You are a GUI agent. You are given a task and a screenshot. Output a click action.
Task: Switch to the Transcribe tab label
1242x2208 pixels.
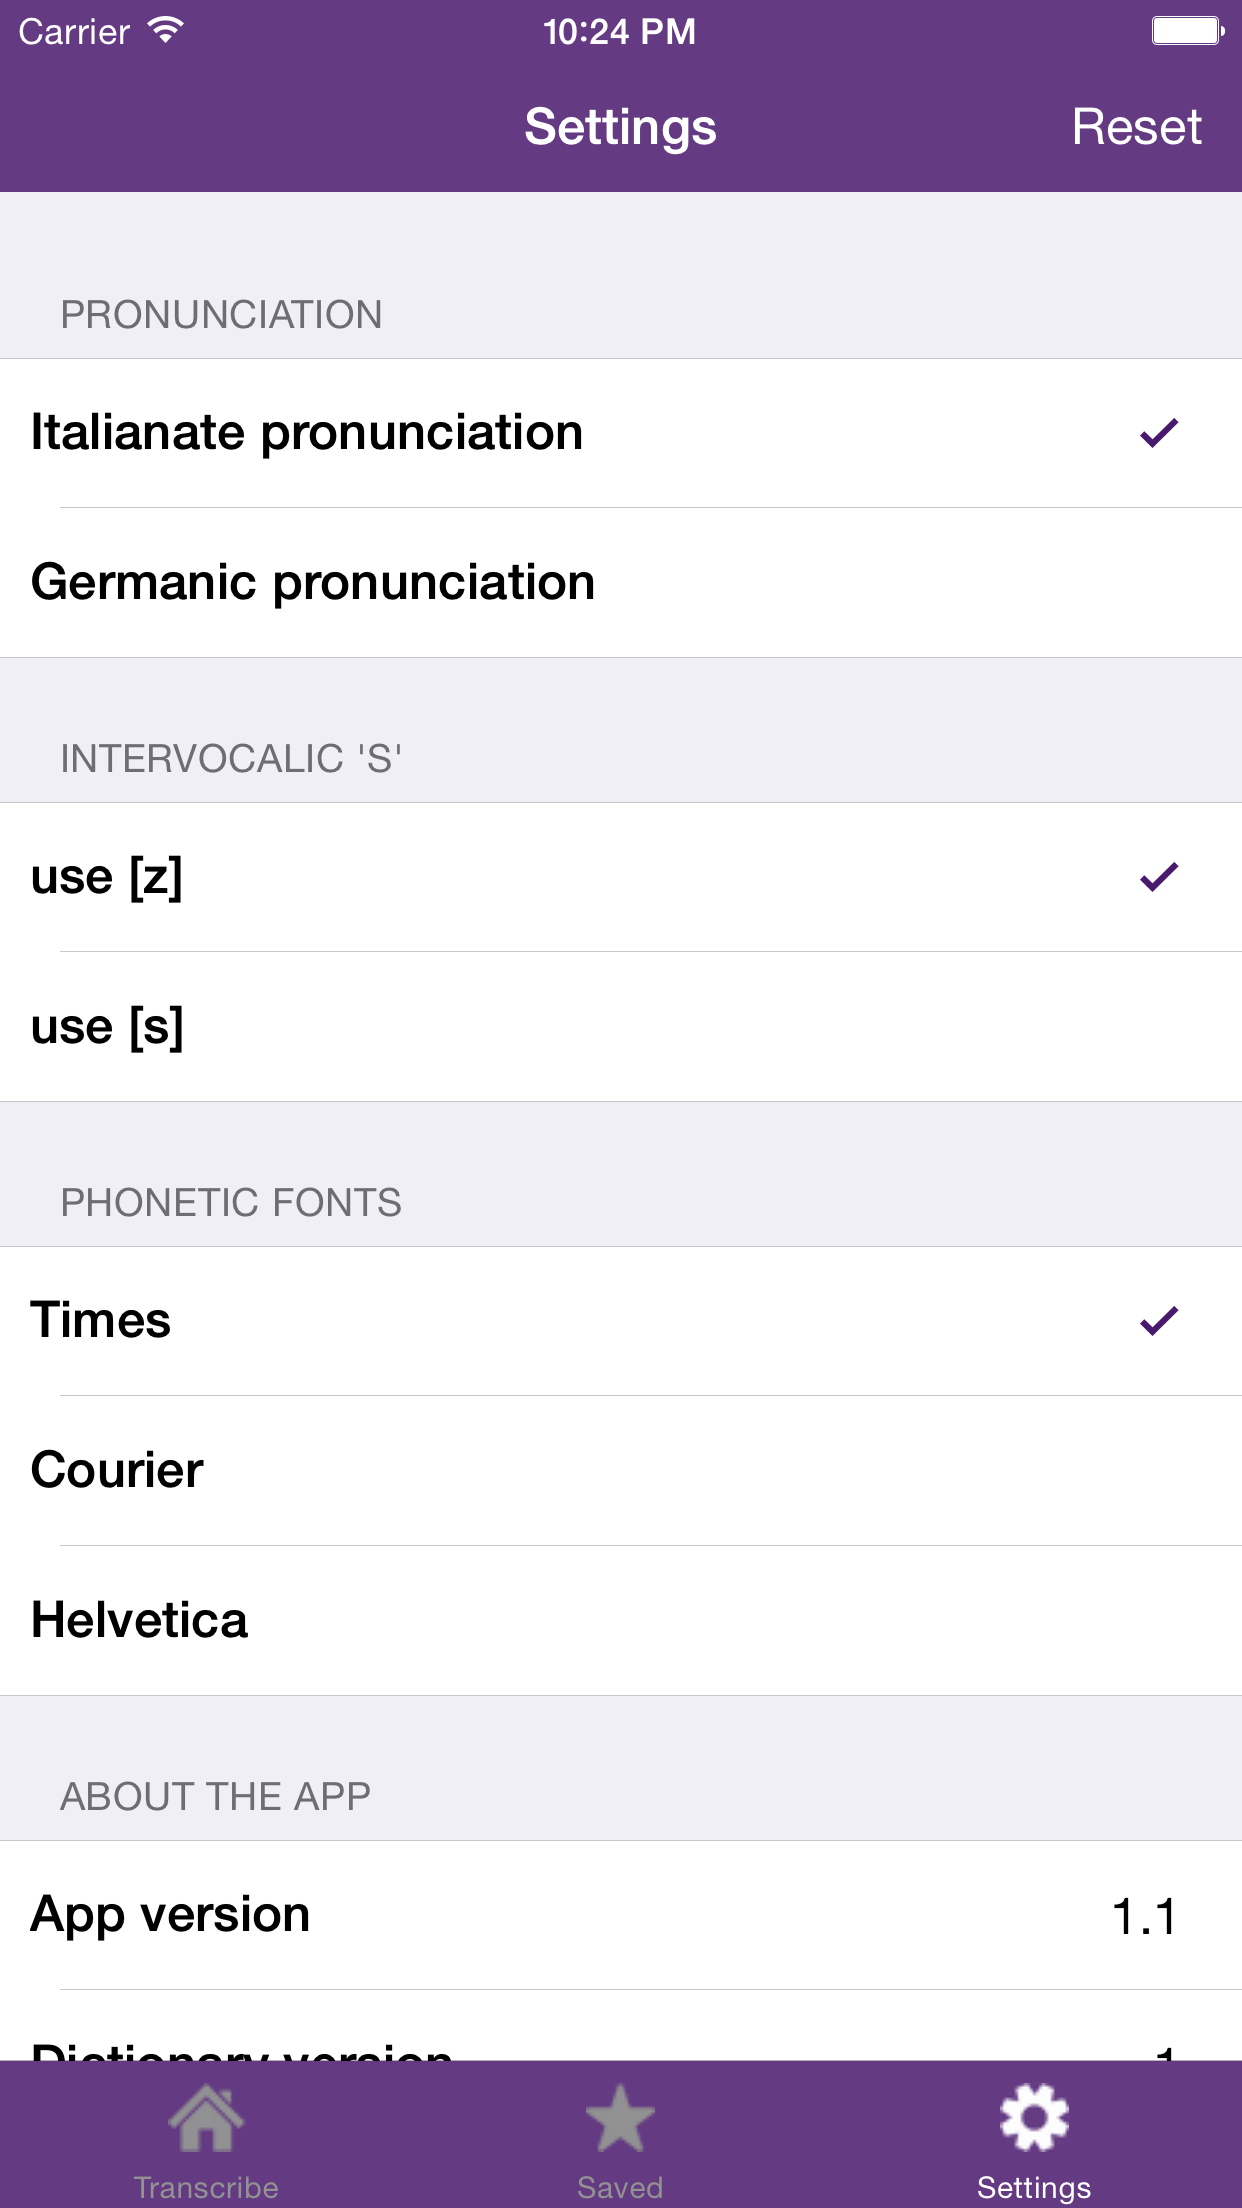[x=206, y=2187]
